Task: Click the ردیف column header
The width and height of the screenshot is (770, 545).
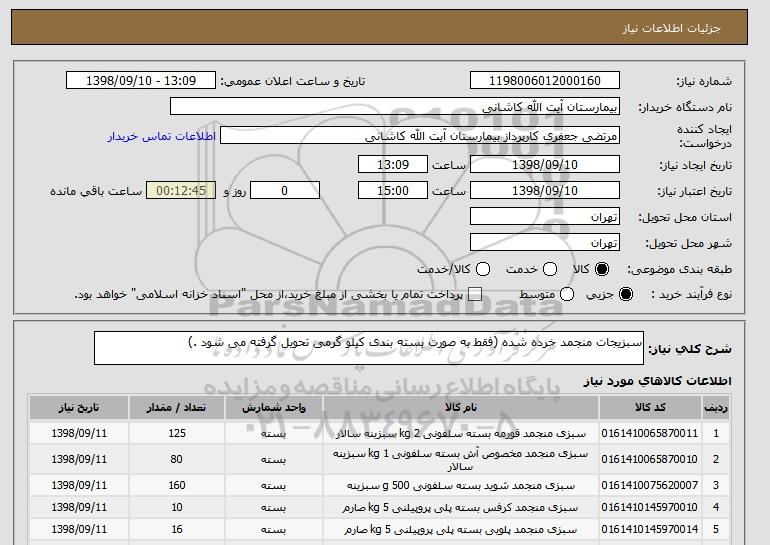Action: click(716, 408)
